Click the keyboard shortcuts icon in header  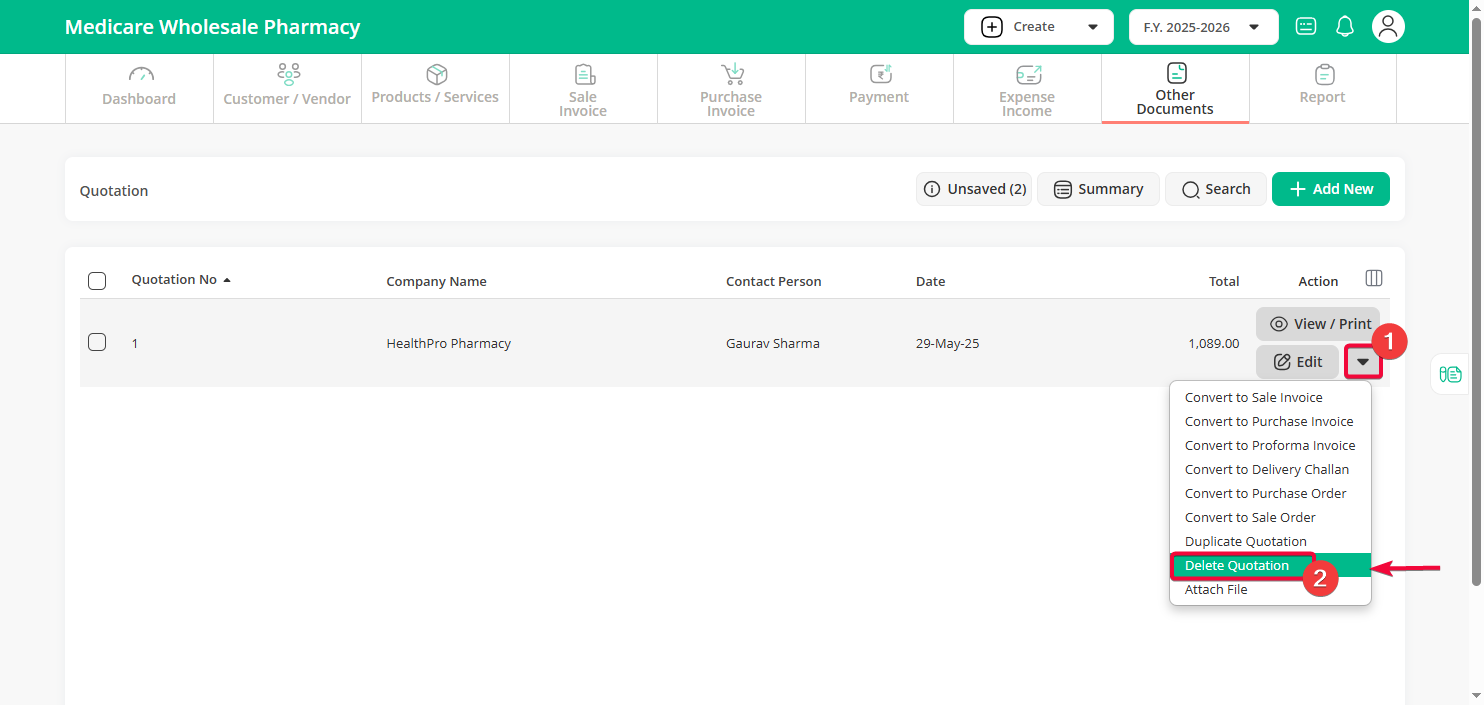(1306, 27)
